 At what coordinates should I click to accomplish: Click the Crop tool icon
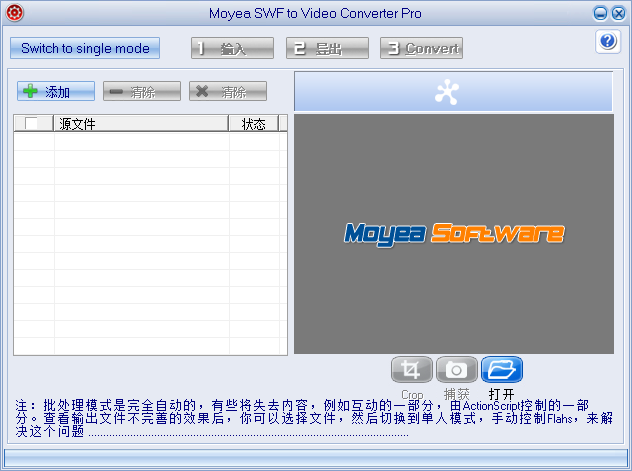click(412, 369)
